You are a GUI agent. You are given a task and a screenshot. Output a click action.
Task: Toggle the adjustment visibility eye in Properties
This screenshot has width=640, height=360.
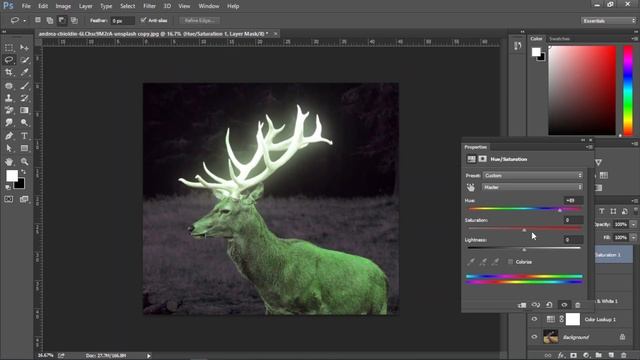pyautogui.click(x=564, y=305)
